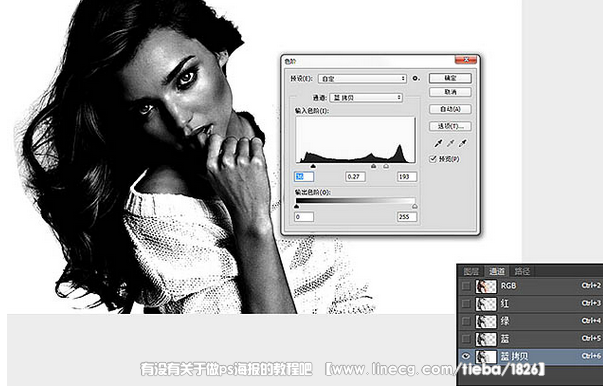603x386 pixels.
Task: Click the RGB channel thumbnail
Action: [486, 286]
